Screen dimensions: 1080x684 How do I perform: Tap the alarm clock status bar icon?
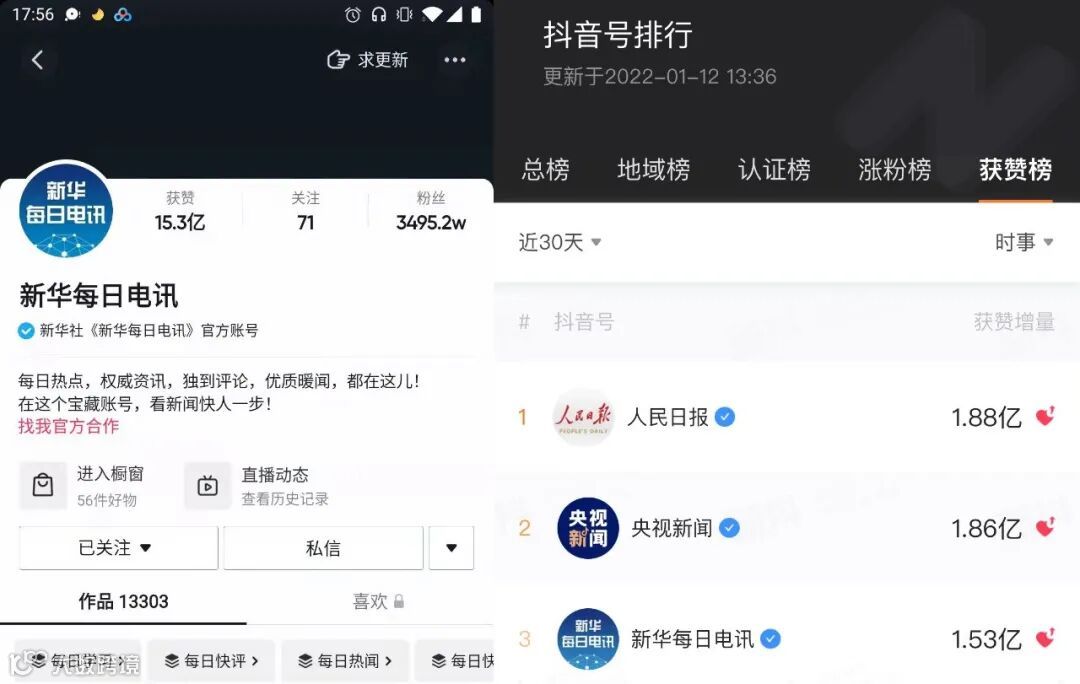coord(353,14)
